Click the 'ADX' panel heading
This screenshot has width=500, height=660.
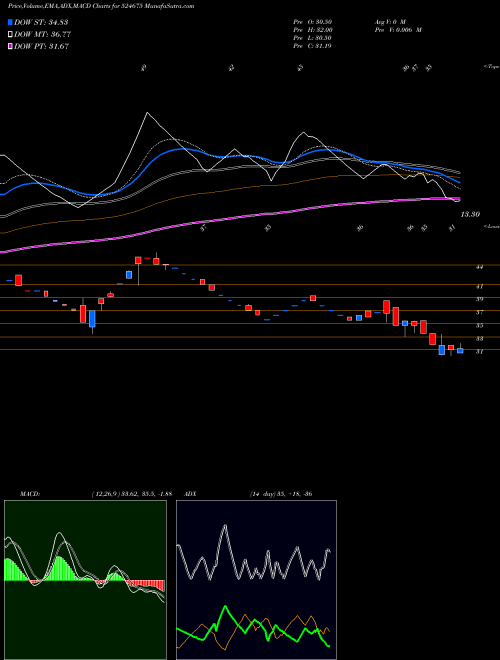[x=190, y=494]
